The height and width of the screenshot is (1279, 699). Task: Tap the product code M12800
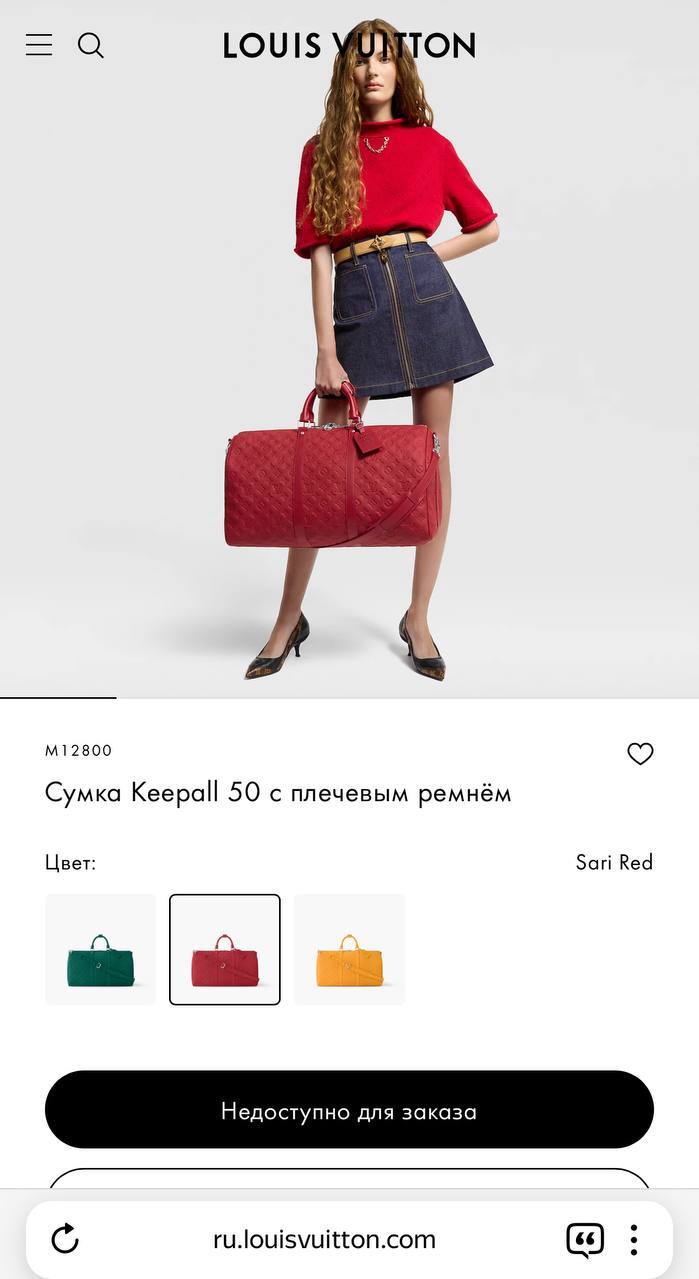click(x=79, y=751)
